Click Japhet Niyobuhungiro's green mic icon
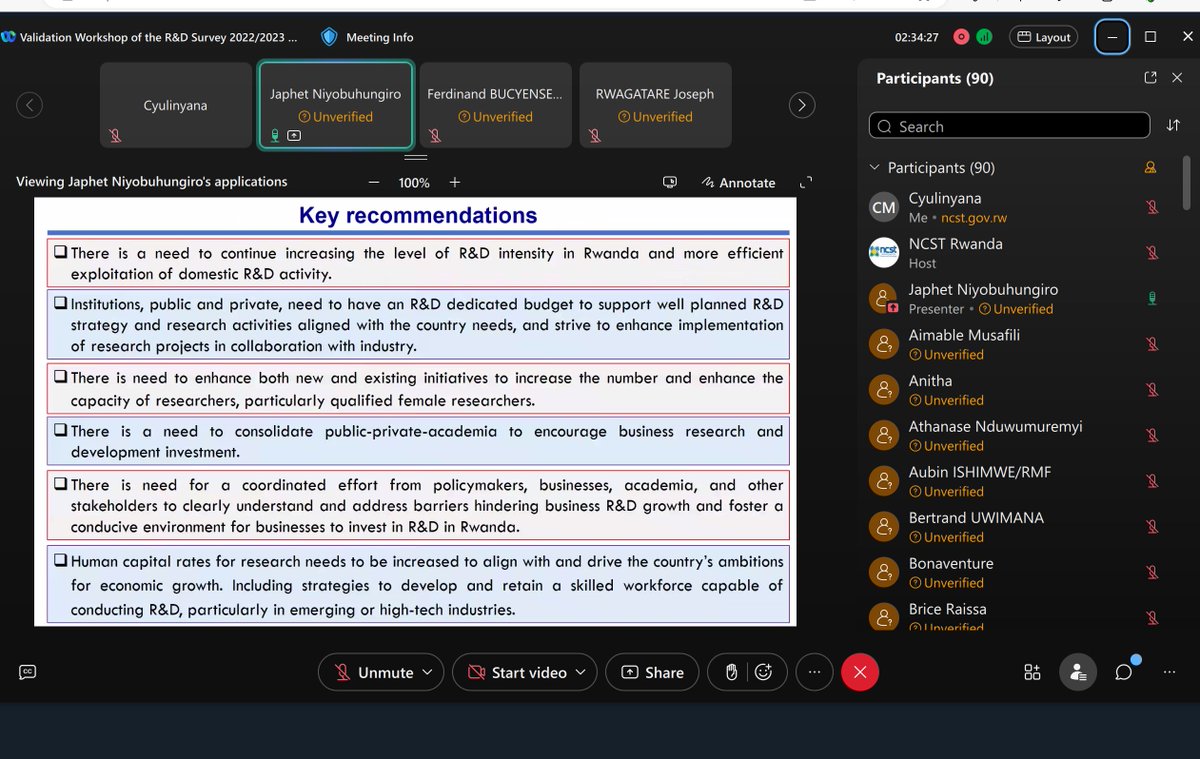1200x759 pixels. coord(1152,298)
